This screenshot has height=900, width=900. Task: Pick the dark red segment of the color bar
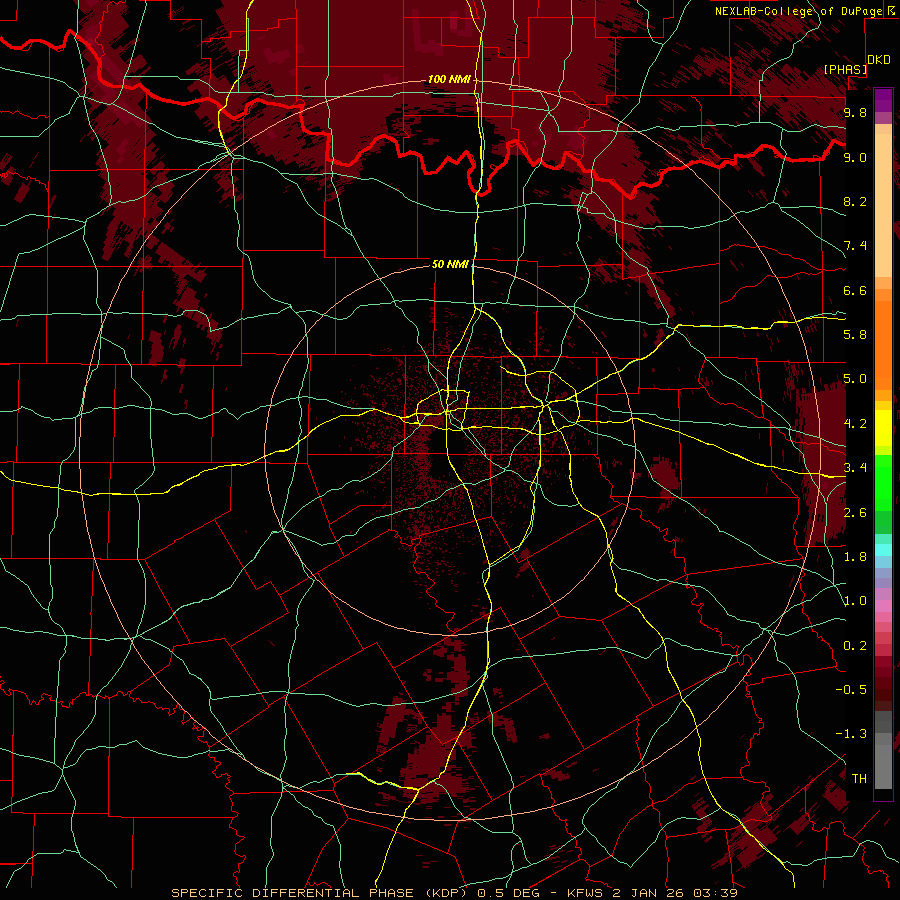point(883,683)
